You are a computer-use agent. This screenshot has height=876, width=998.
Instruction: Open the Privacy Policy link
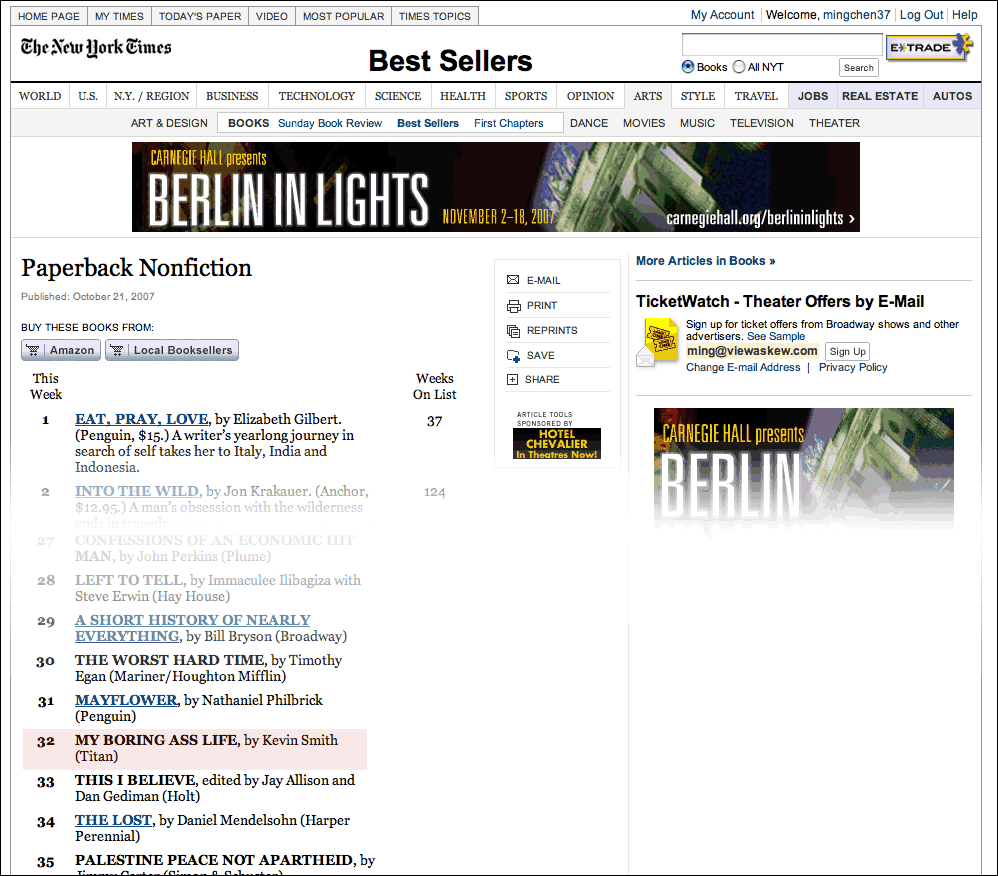(x=853, y=367)
